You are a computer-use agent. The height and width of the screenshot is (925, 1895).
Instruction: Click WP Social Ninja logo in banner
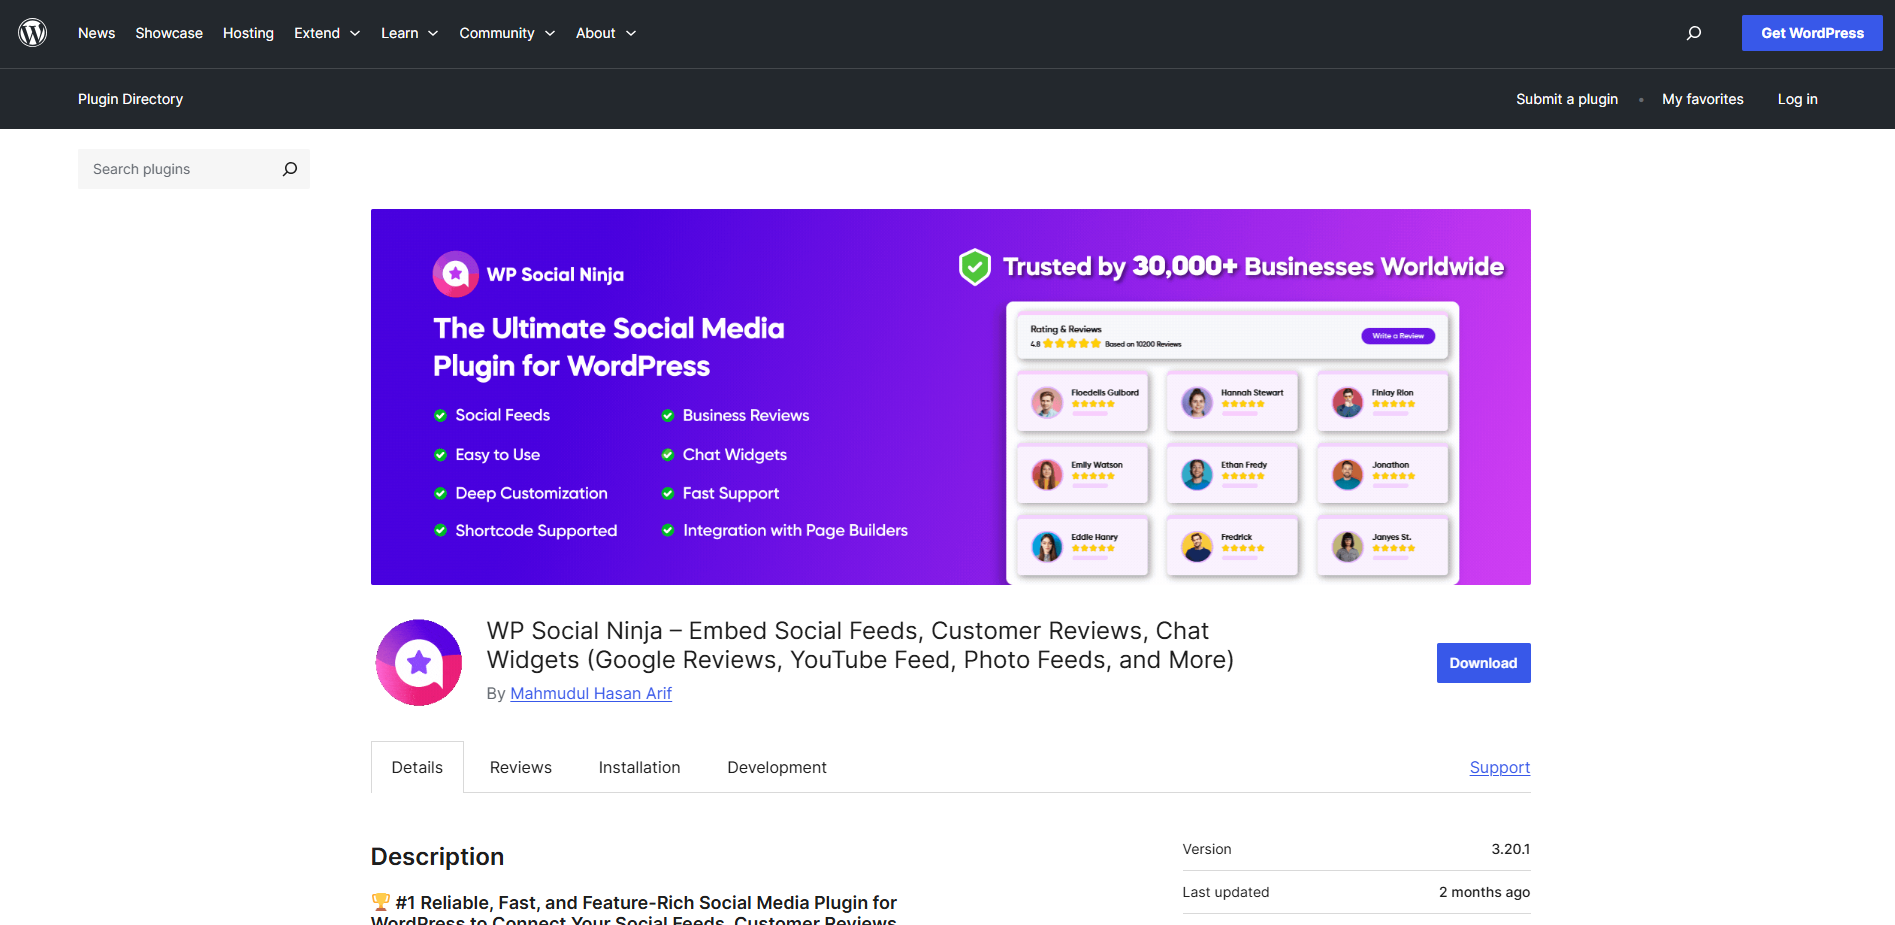[456, 274]
